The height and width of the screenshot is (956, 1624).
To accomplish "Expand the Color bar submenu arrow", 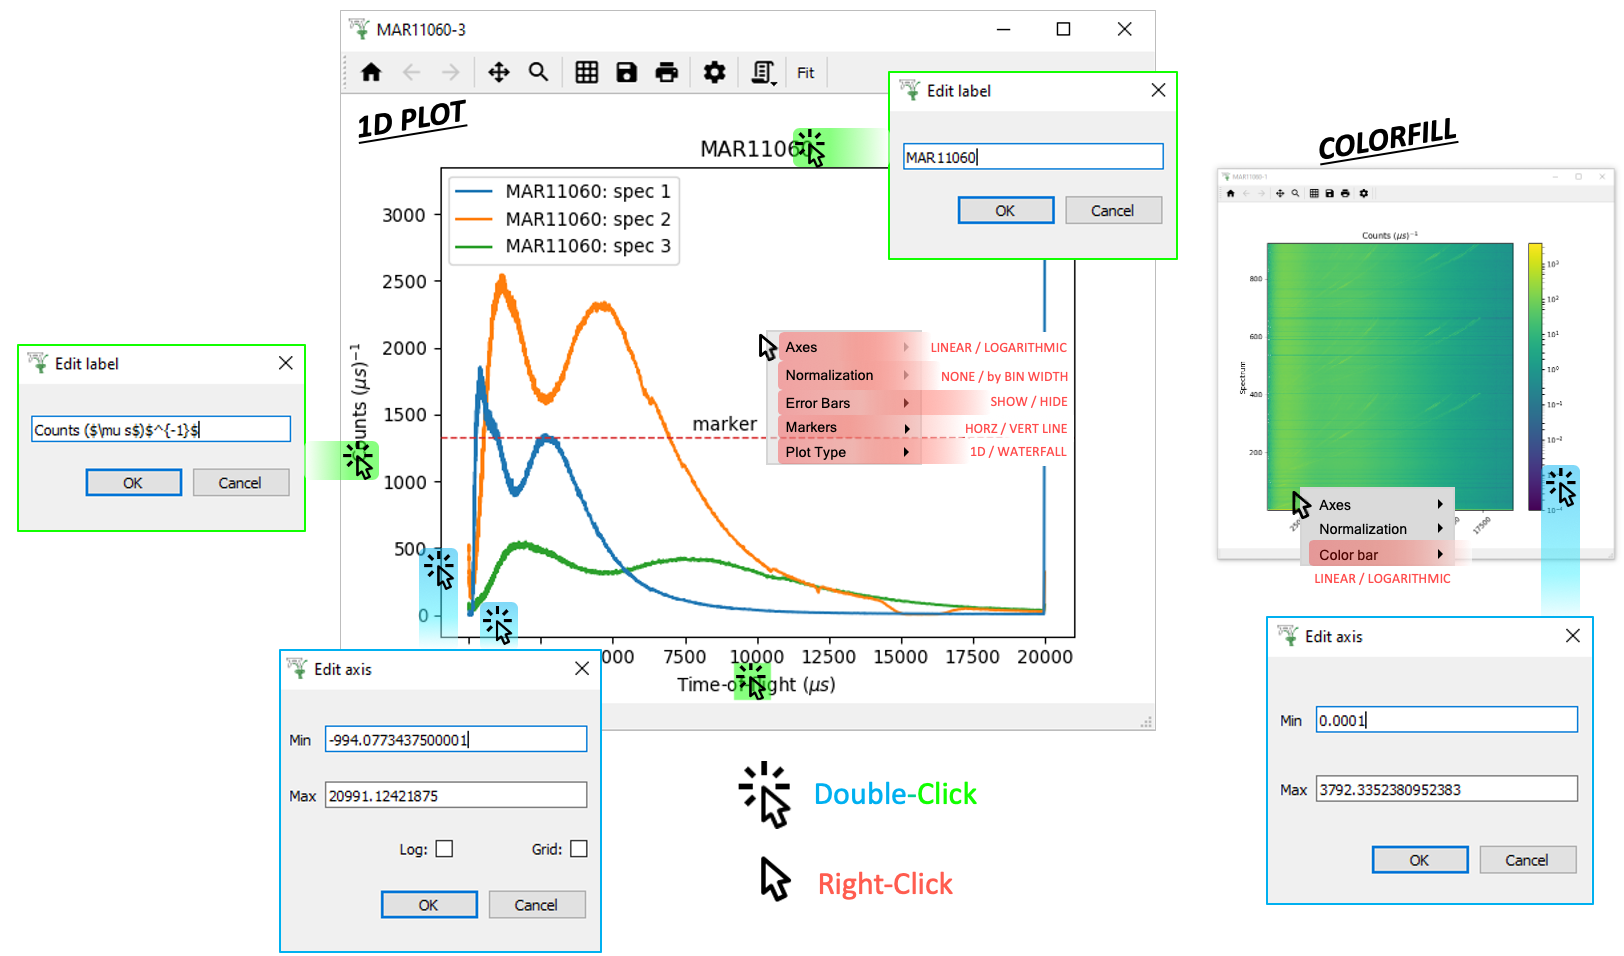I will (1440, 554).
